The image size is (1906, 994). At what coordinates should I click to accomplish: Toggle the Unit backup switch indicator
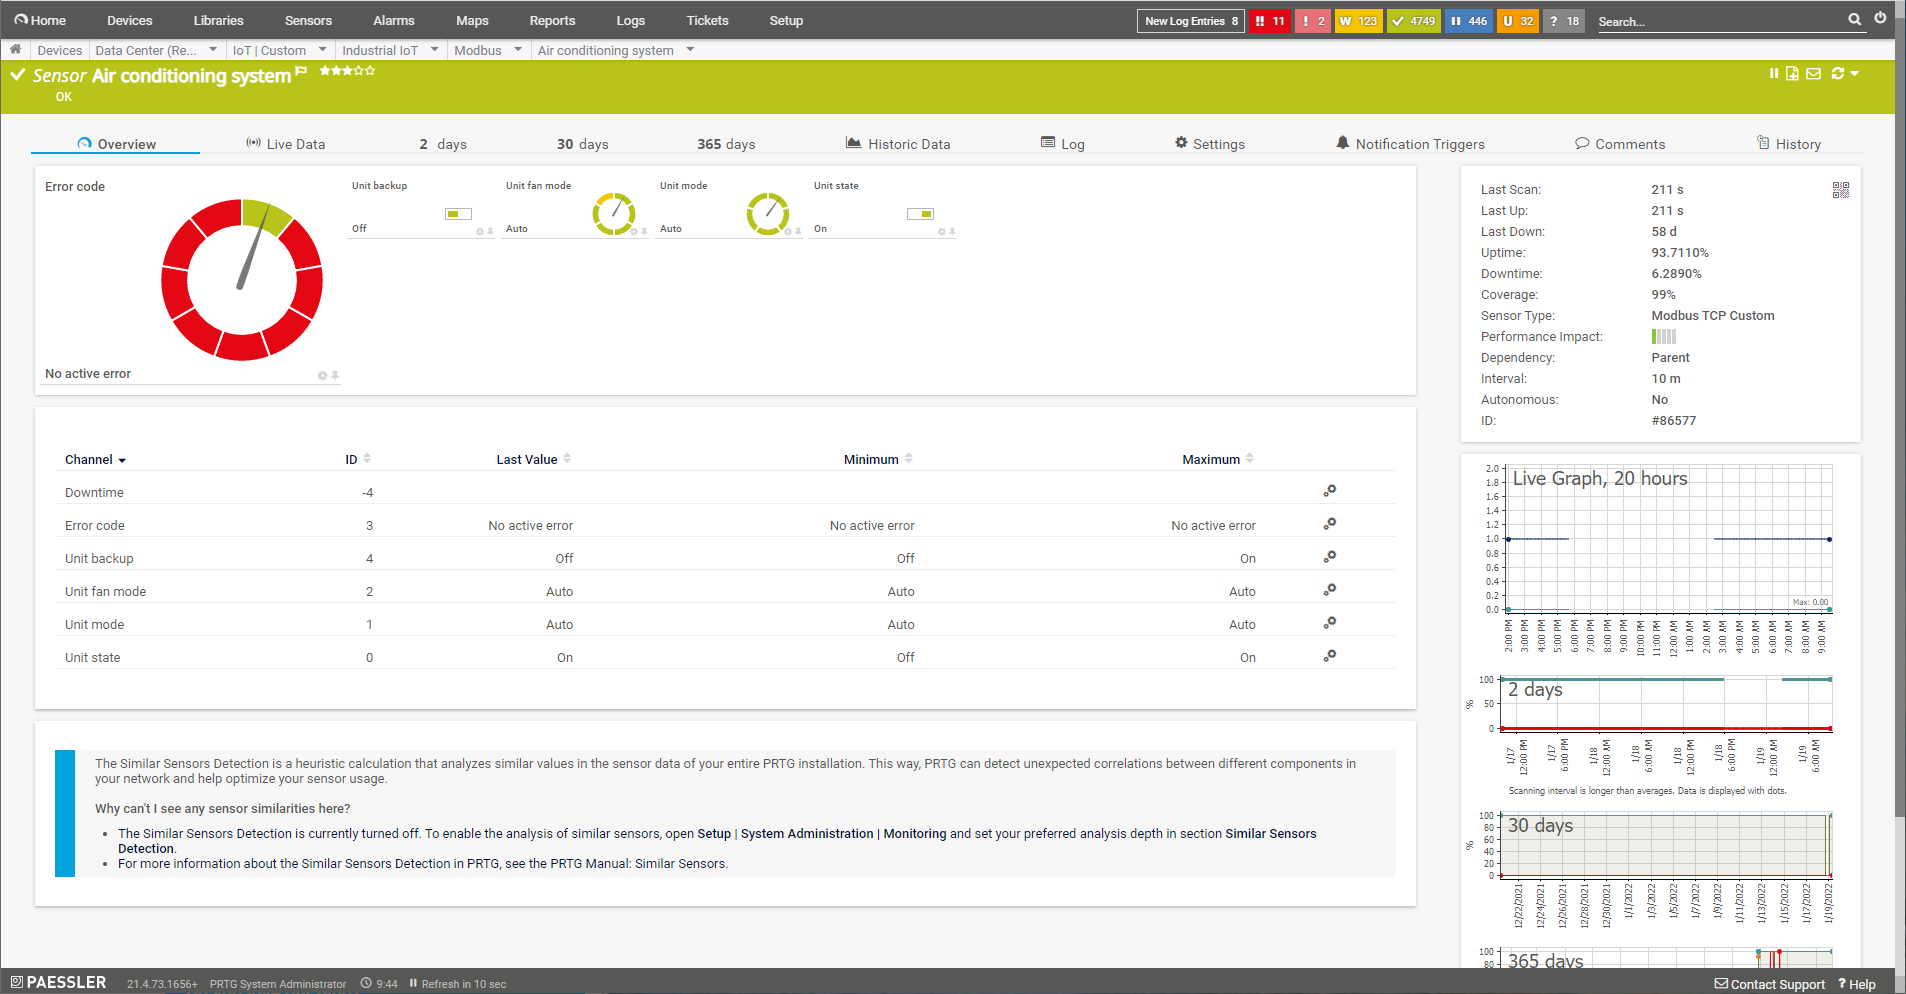(x=458, y=214)
